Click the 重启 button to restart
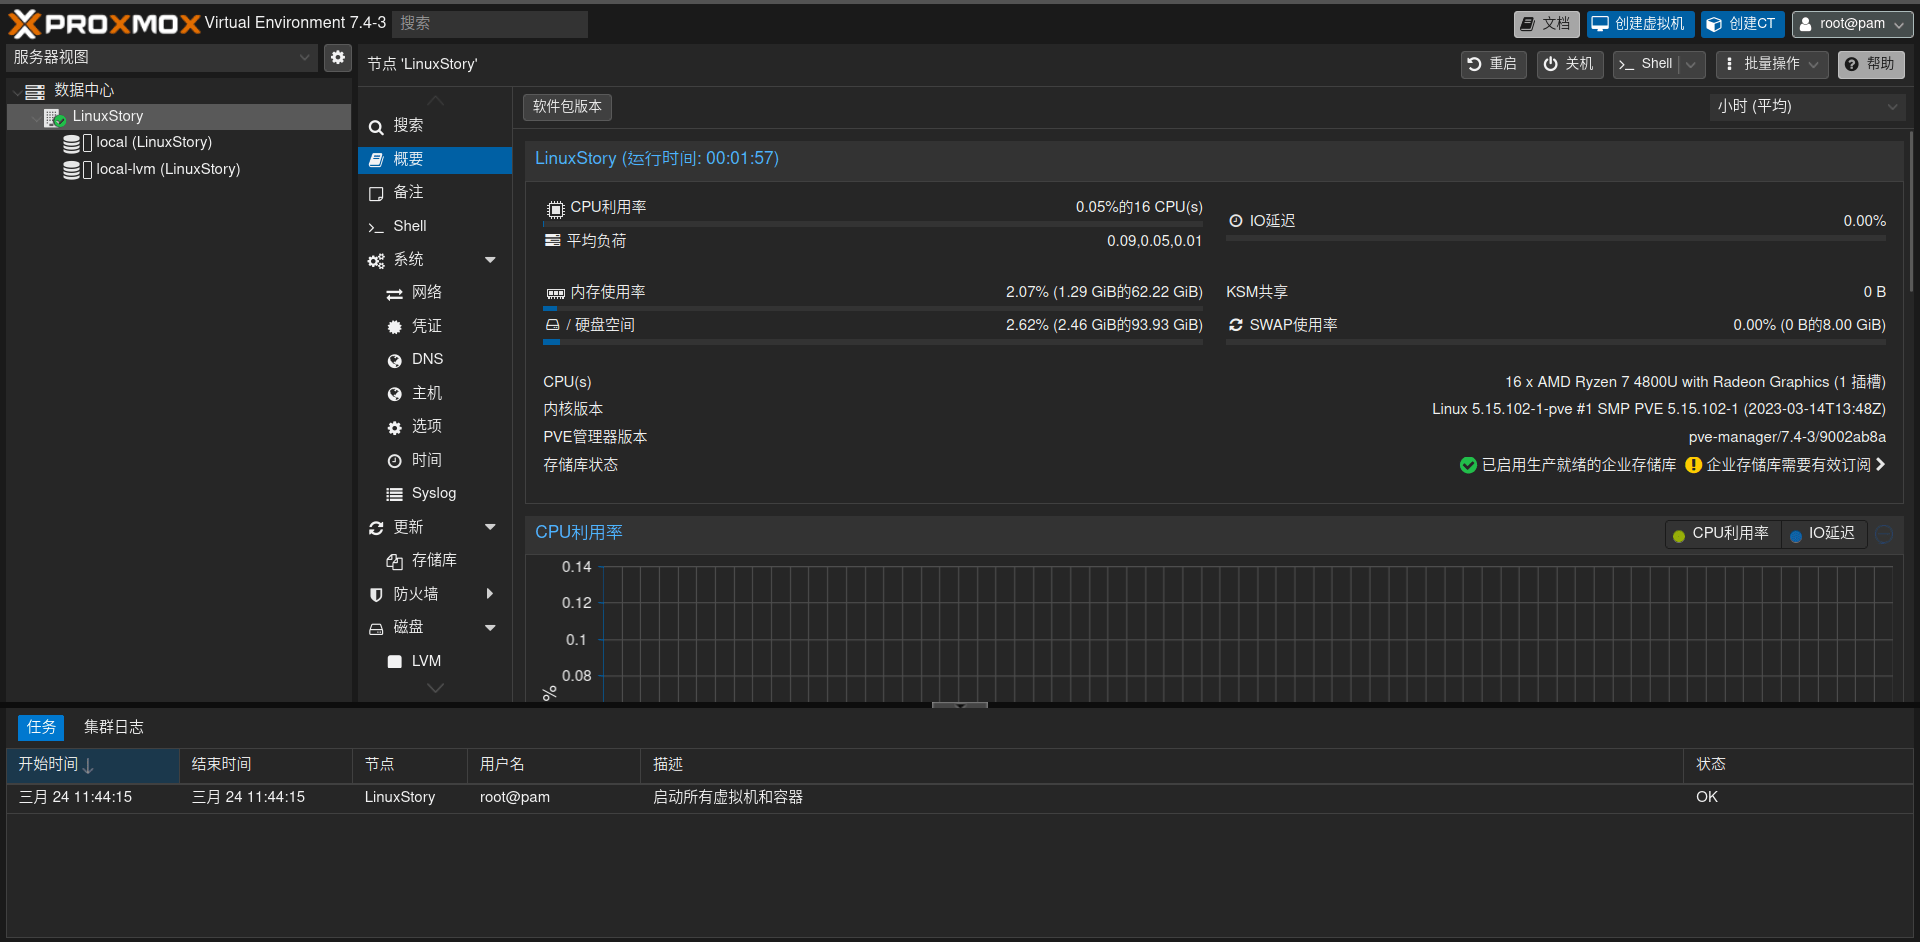This screenshot has height=942, width=1920. 1493,63
